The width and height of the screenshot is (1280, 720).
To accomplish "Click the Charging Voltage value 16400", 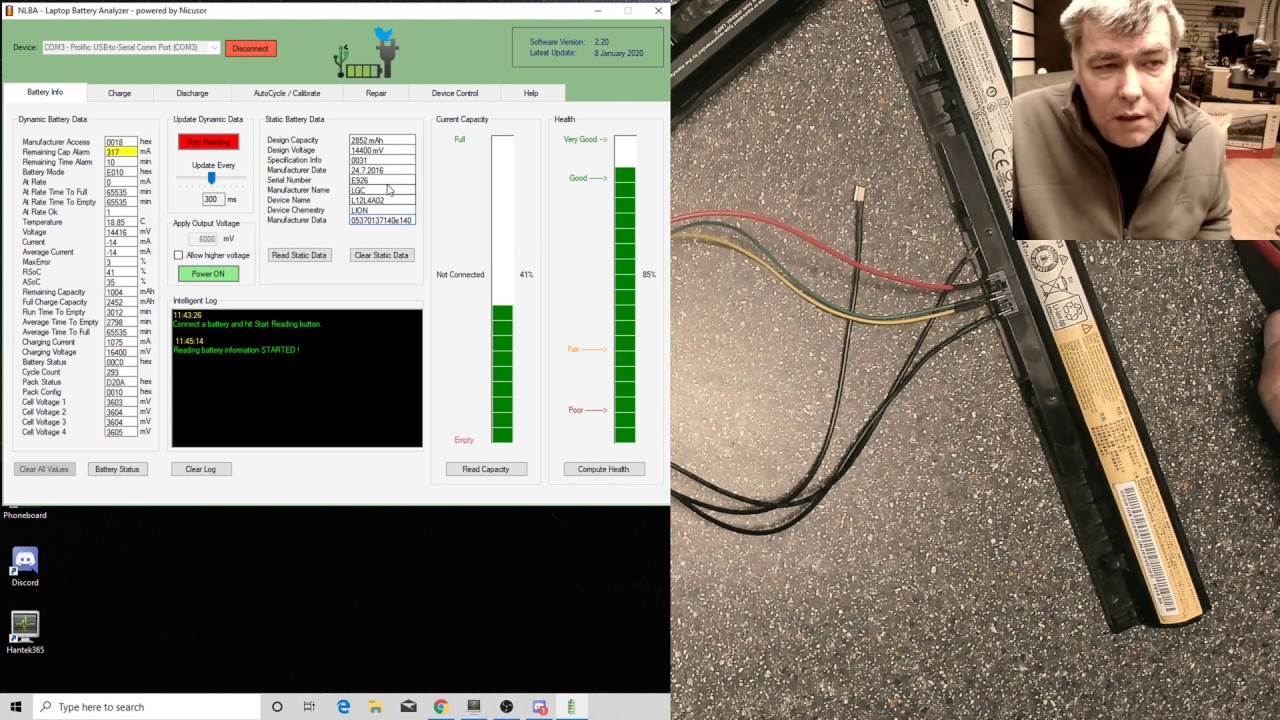I will click(121, 352).
